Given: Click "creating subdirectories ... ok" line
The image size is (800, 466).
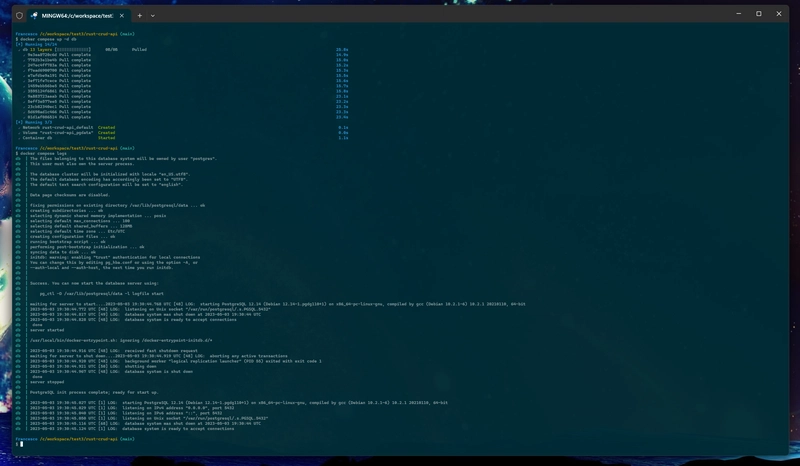Looking at the screenshot, I should point(66,210).
